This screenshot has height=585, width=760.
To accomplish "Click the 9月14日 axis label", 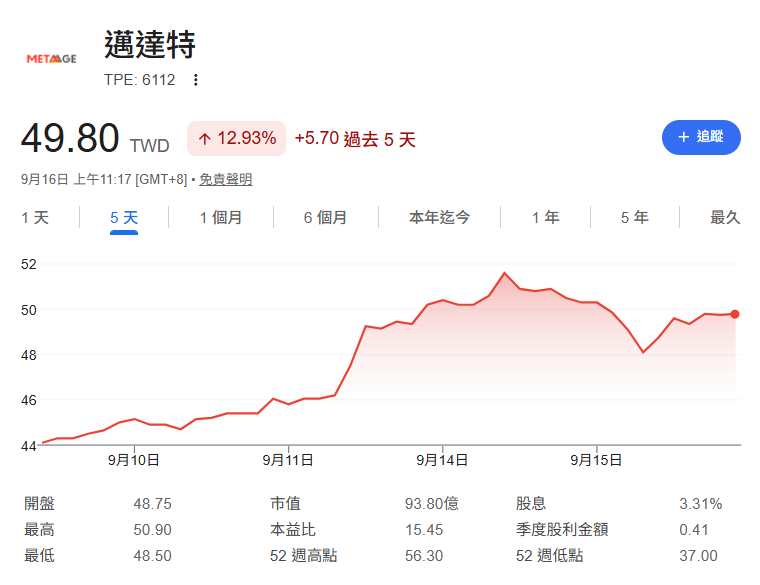I will click(x=442, y=460).
